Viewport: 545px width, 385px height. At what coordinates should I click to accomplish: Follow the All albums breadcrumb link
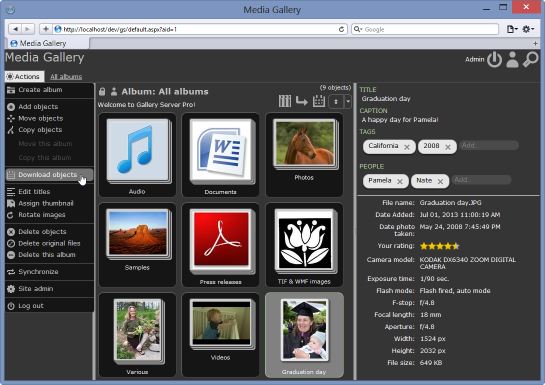click(66, 77)
